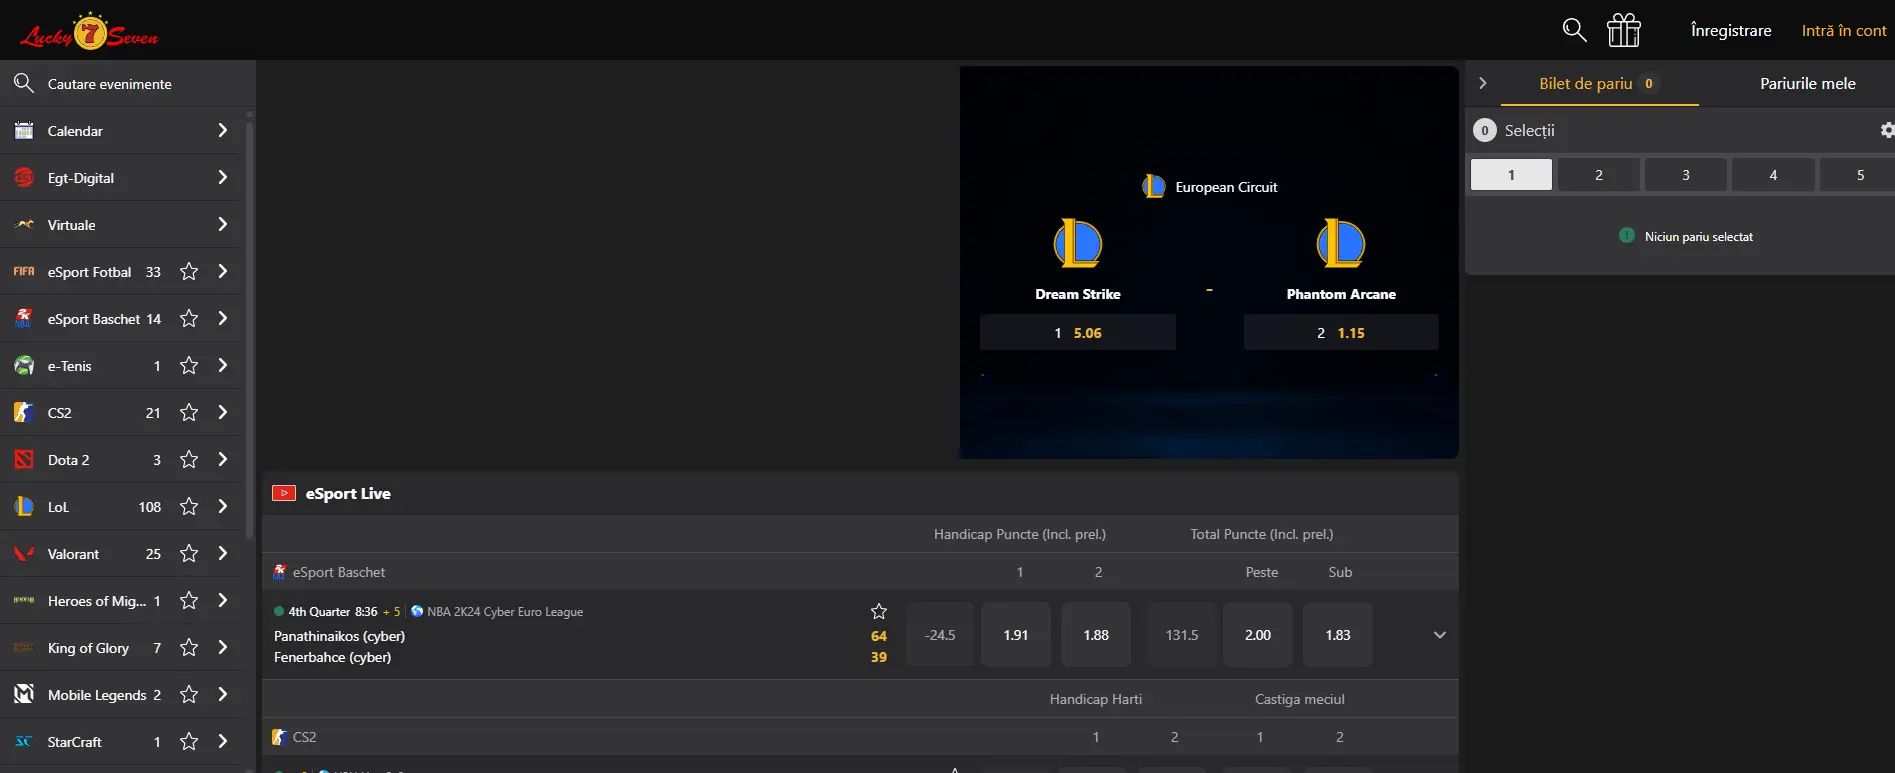Select handicap odds 1.91 for Panathinaikos
Viewport: 1895px width, 773px height.
click(x=1016, y=635)
